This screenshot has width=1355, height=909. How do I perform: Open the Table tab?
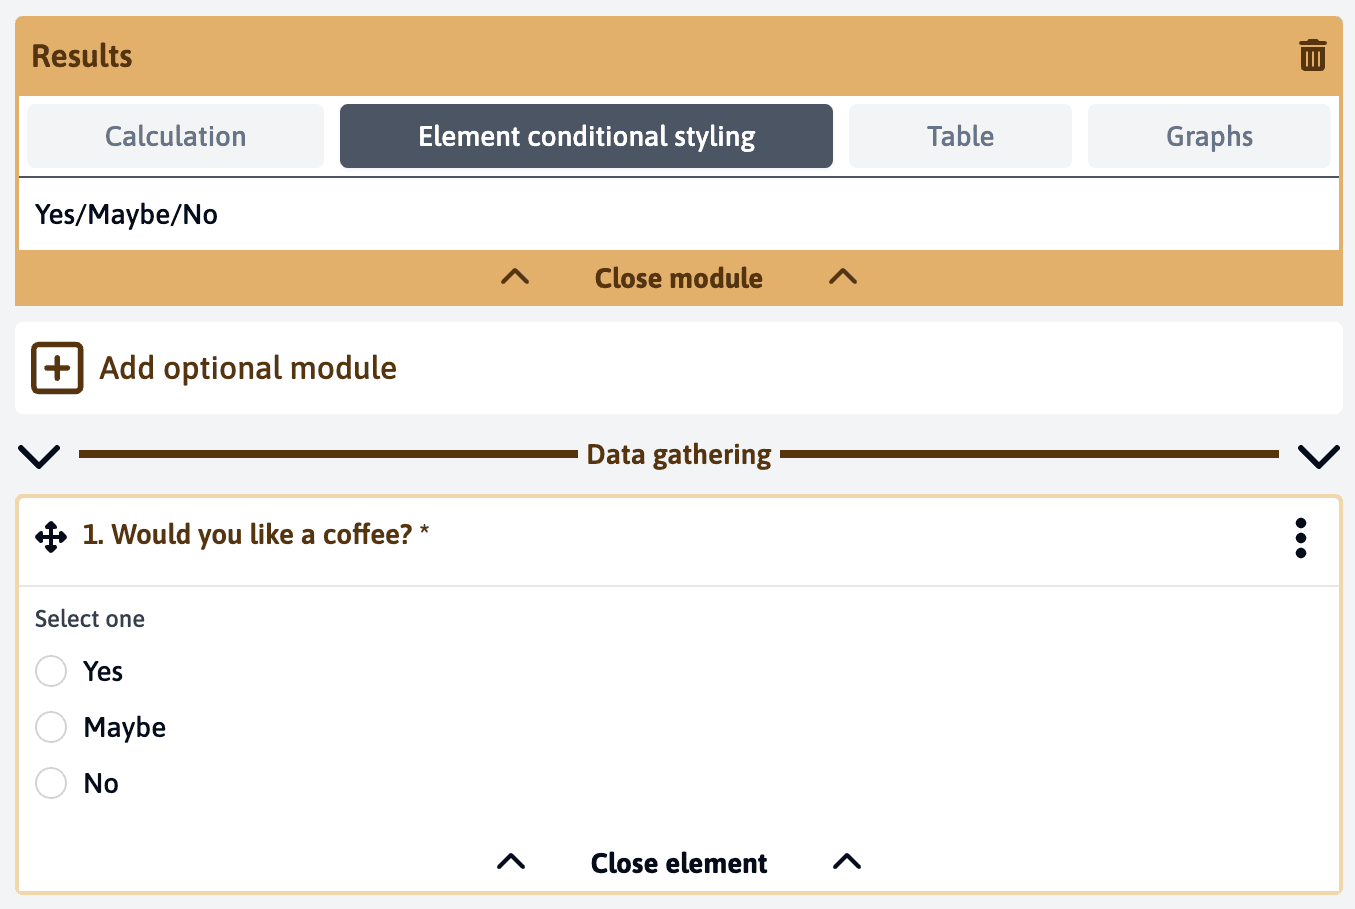[x=959, y=136]
